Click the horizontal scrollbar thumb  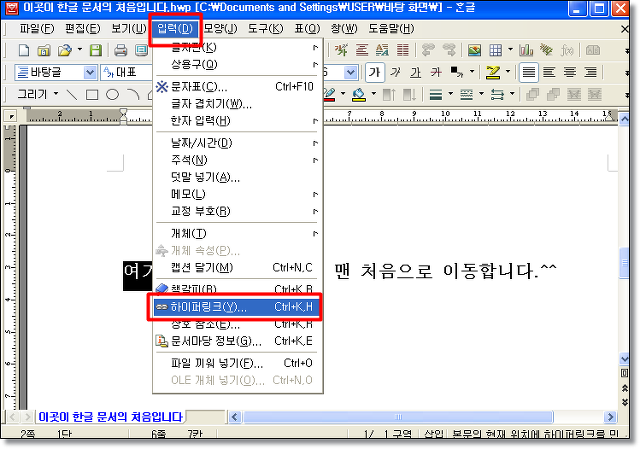tap(398, 417)
